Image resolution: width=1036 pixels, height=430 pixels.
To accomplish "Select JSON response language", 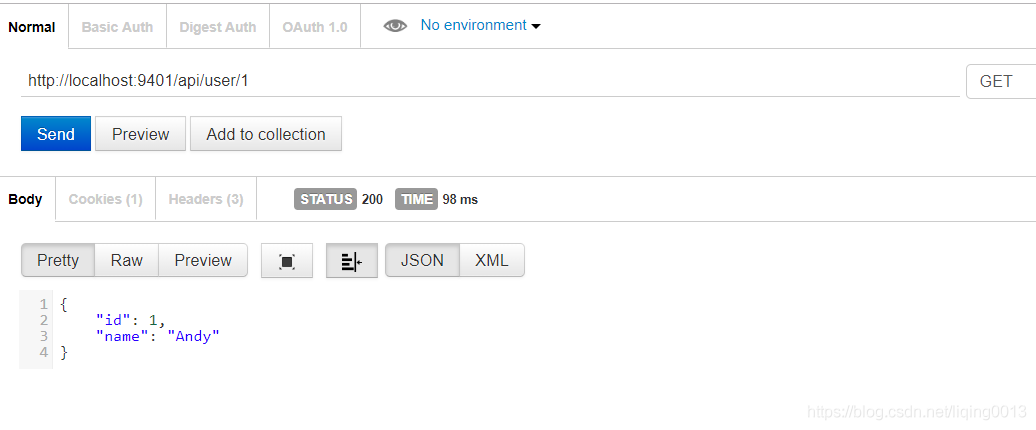I will 422,260.
